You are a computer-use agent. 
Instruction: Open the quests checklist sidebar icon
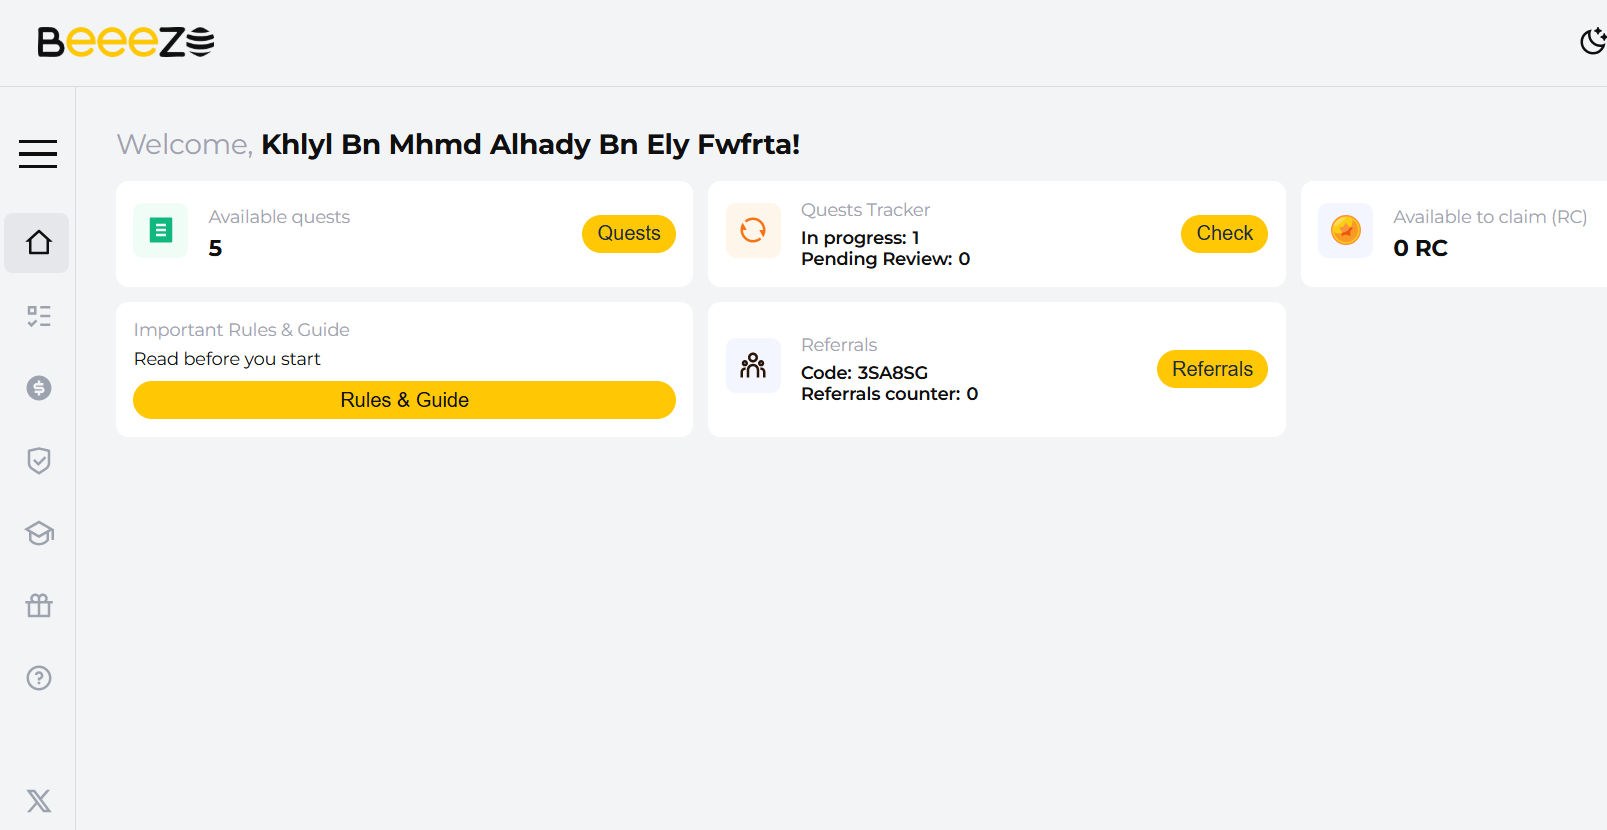coord(39,316)
